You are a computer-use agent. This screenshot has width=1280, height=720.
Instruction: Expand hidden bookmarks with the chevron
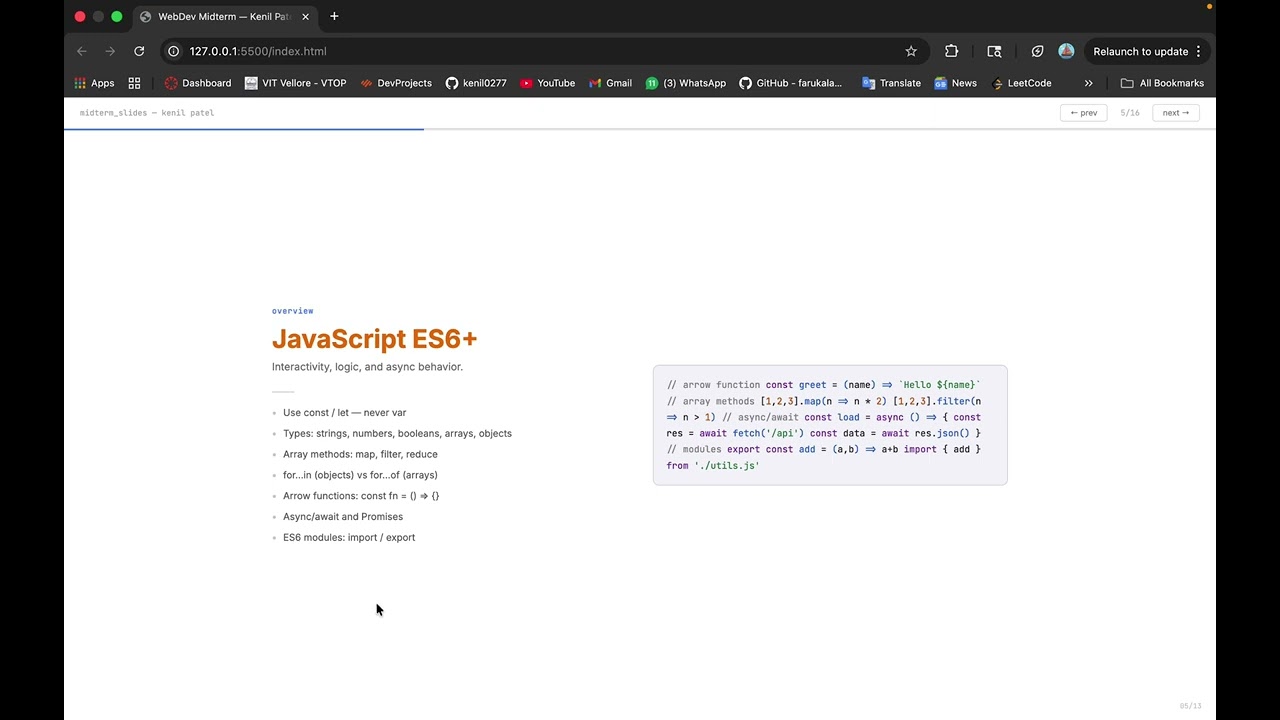[x=1088, y=83]
